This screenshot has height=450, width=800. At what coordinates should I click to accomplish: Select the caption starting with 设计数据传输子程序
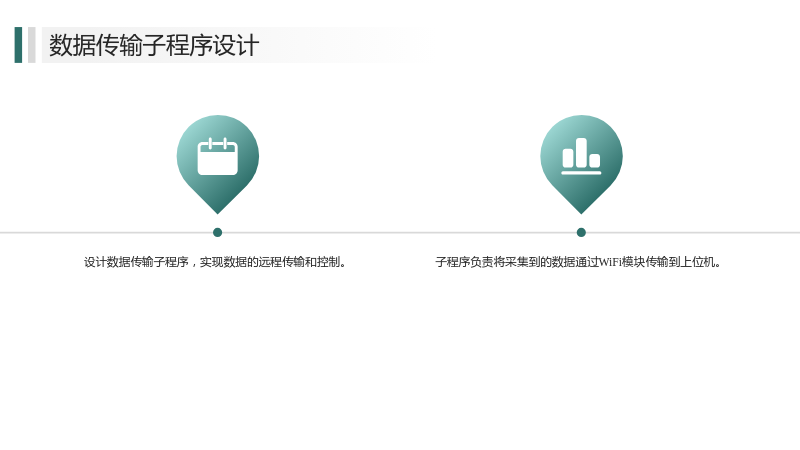pyautogui.click(x=215, y=262)
